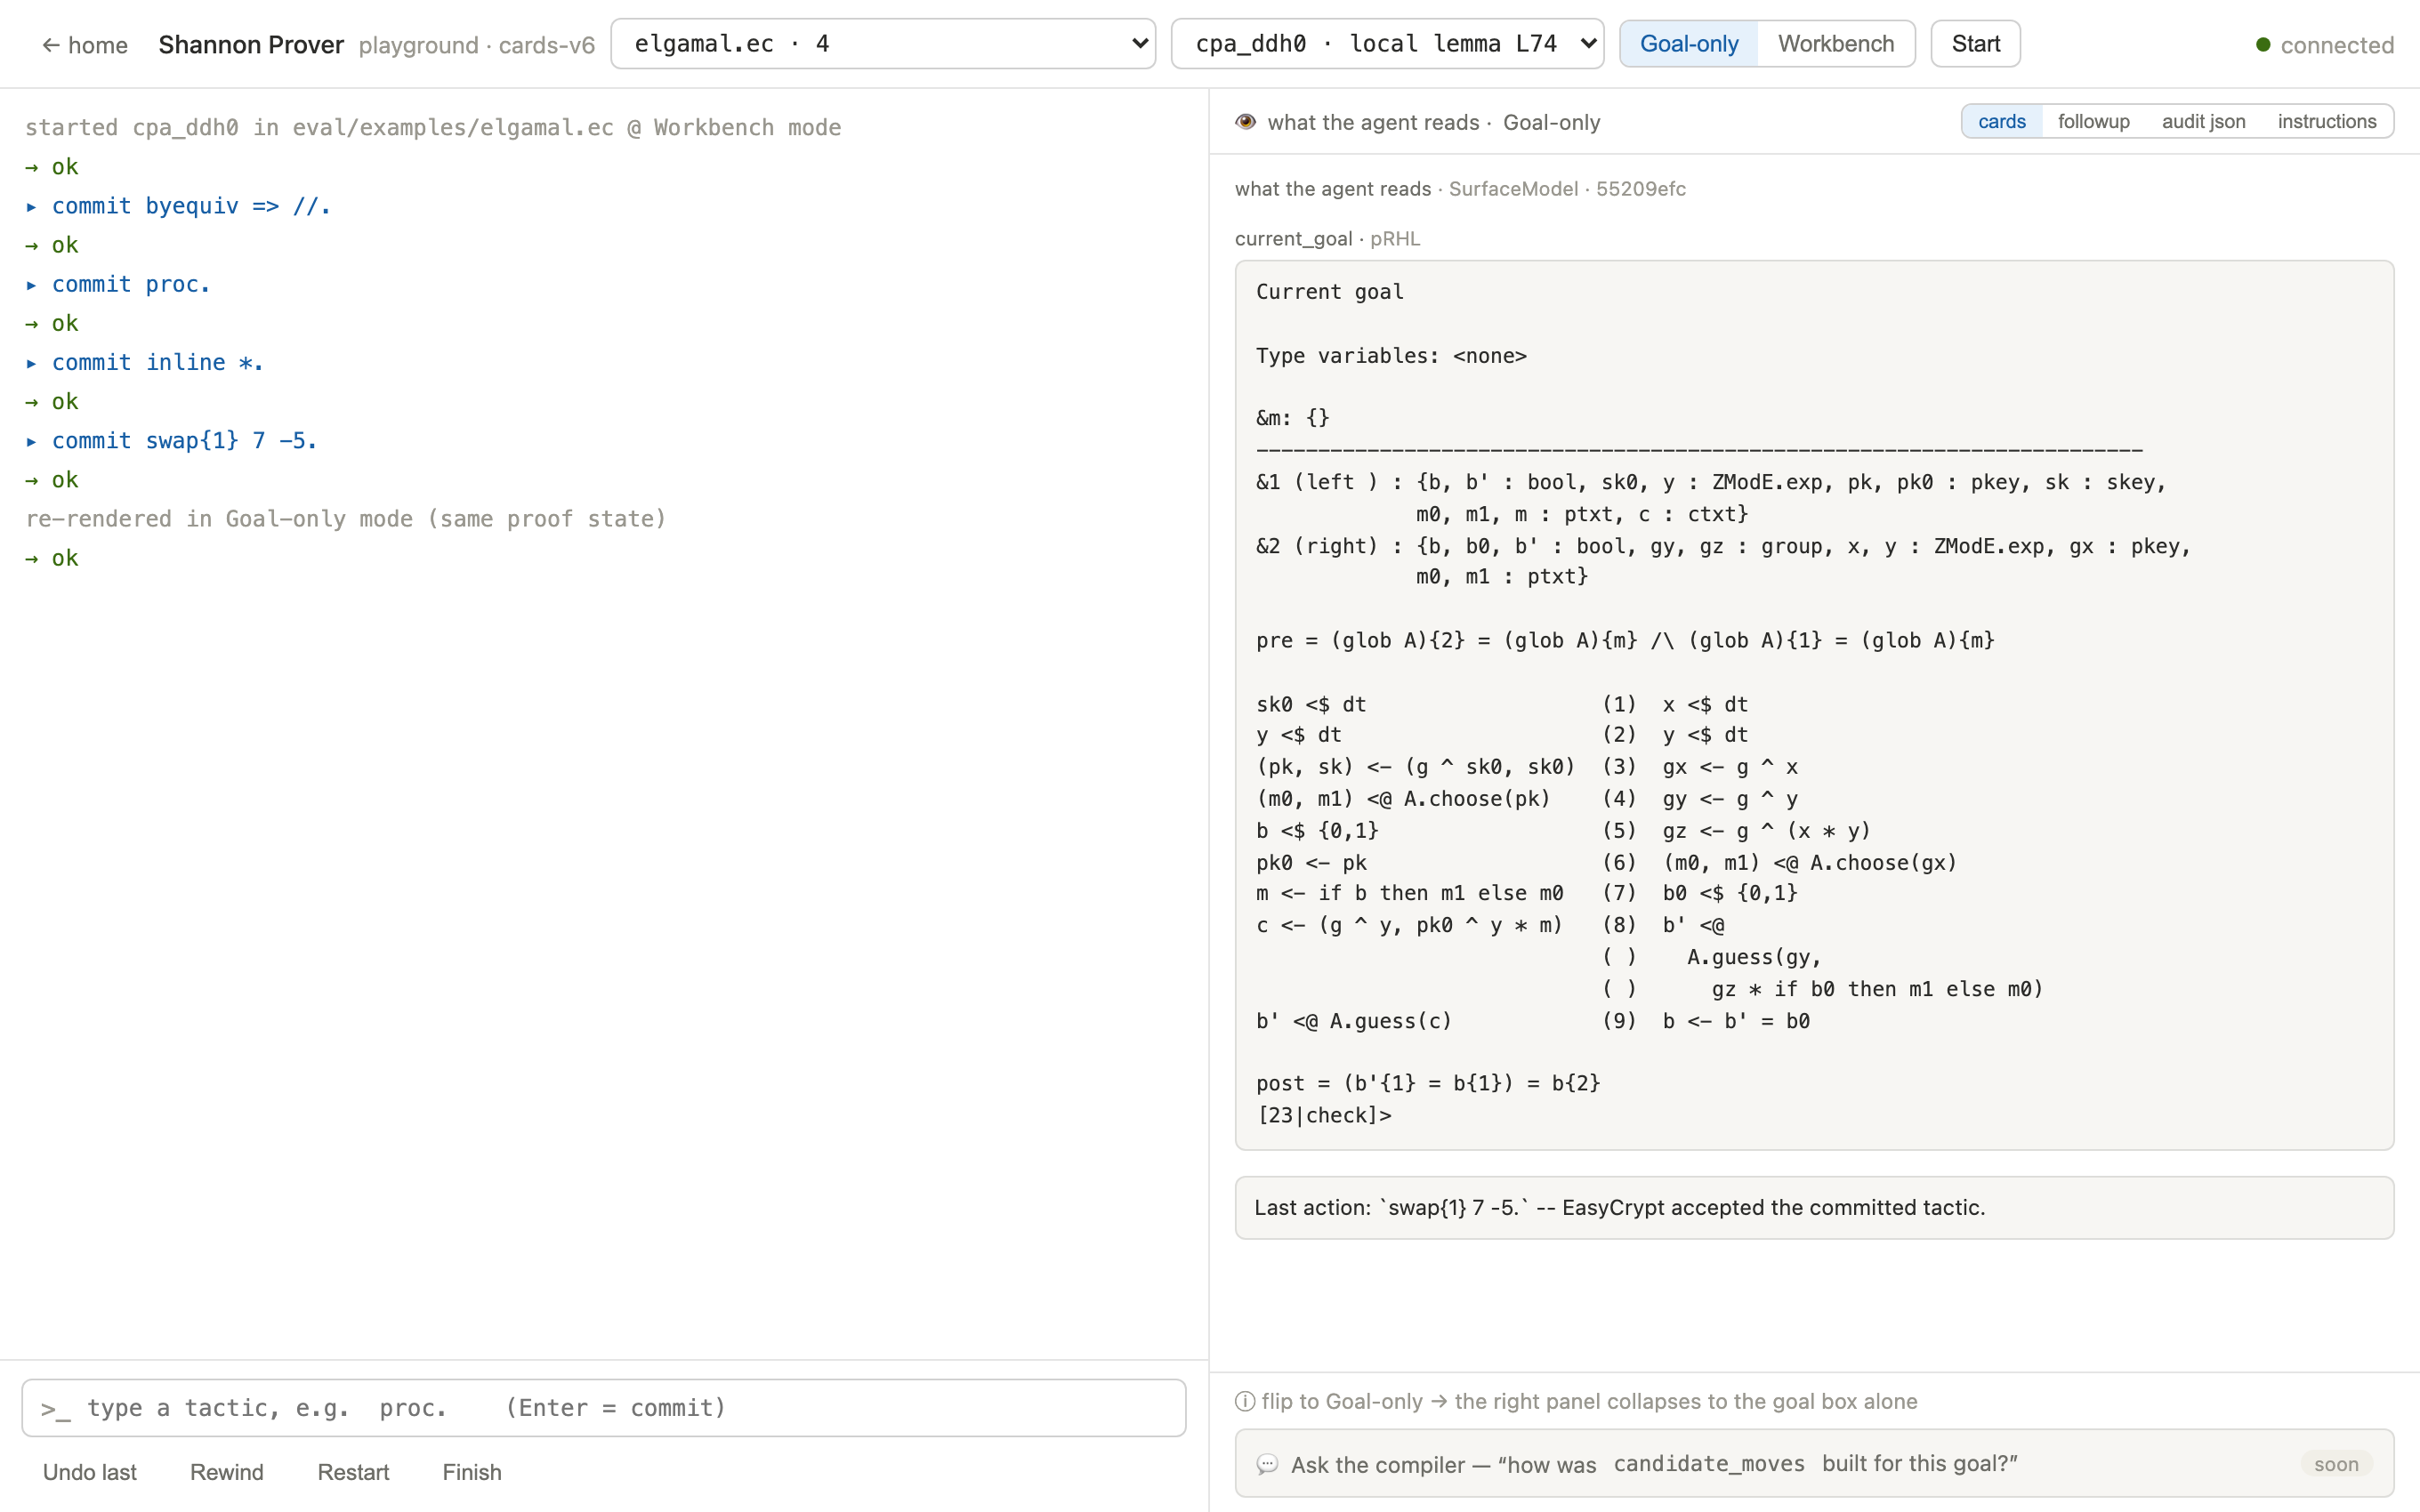
Task: Click 're-rendered in Goal-only mode' log line
Action: point(346,519)
